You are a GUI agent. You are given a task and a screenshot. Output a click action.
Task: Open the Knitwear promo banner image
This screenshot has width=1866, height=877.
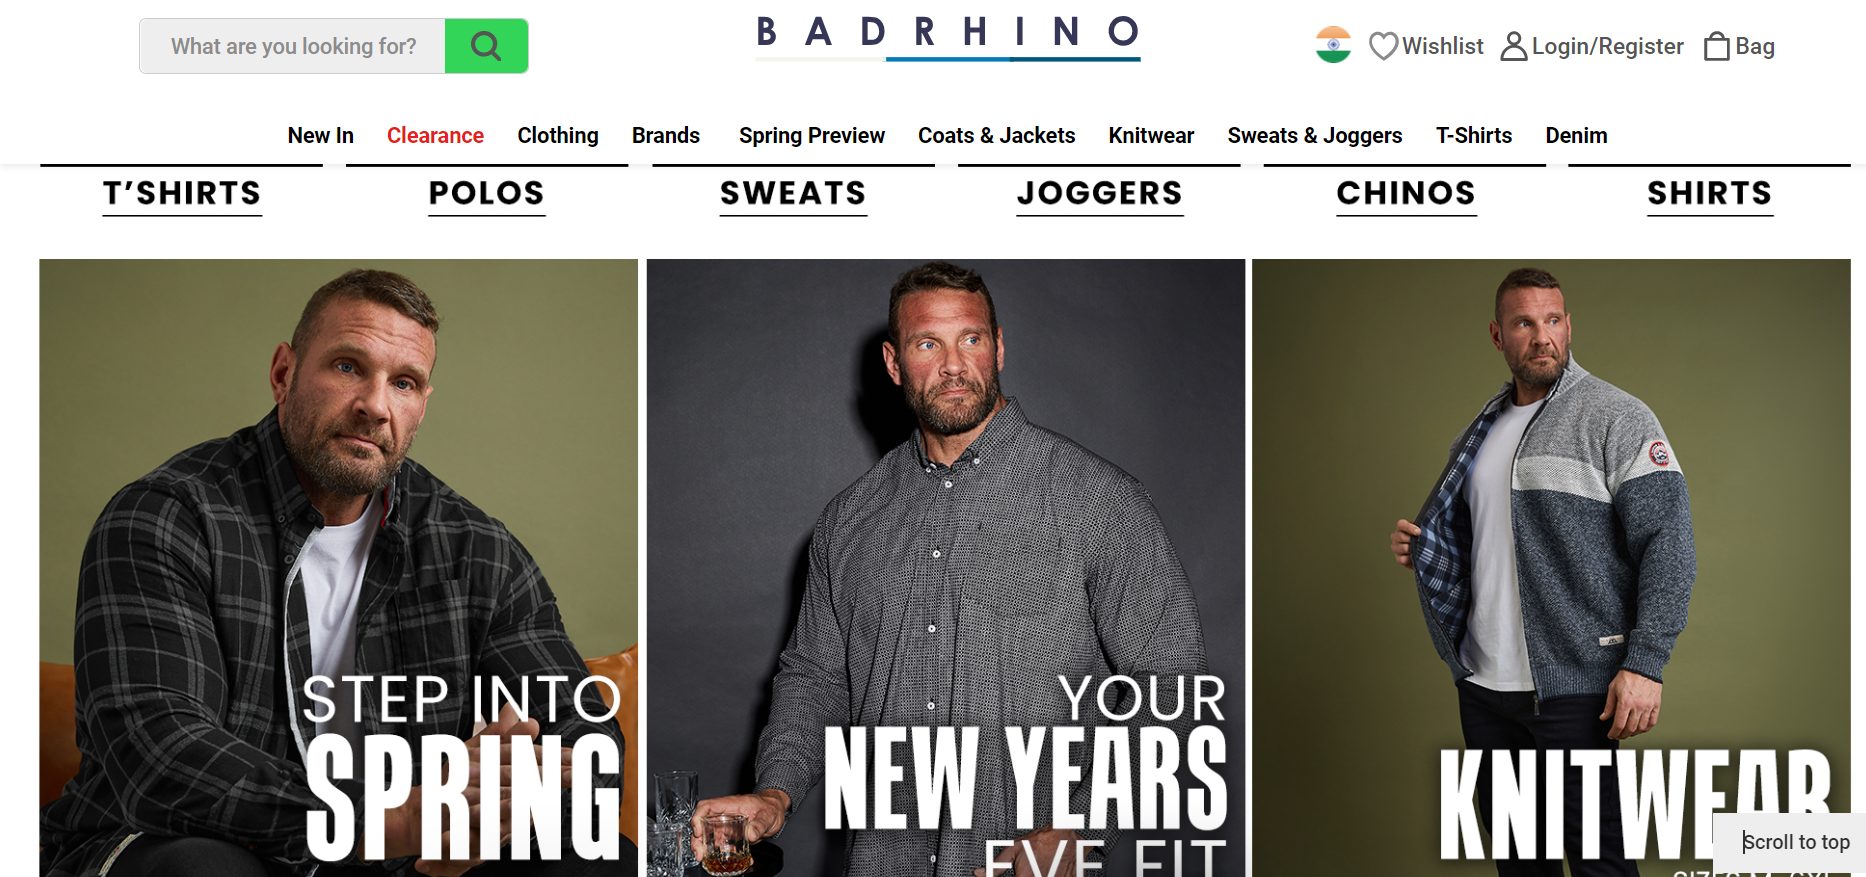click(1551, 568)
